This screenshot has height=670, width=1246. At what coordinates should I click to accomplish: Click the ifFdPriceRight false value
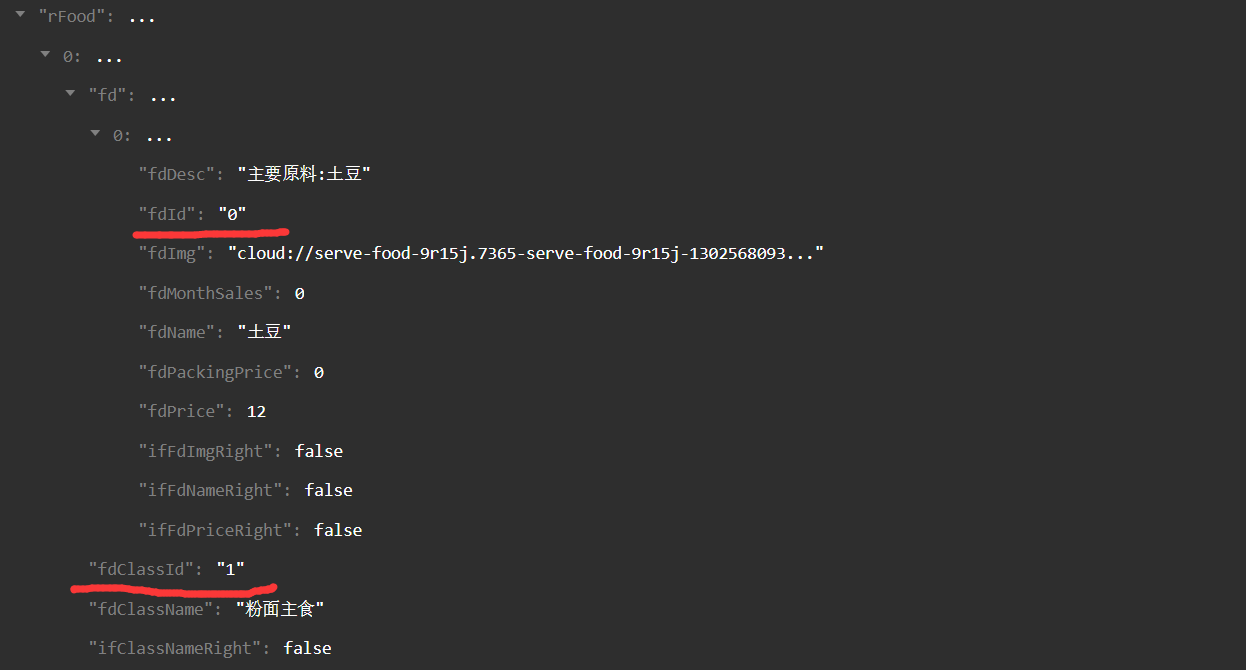tap(338, 530)
